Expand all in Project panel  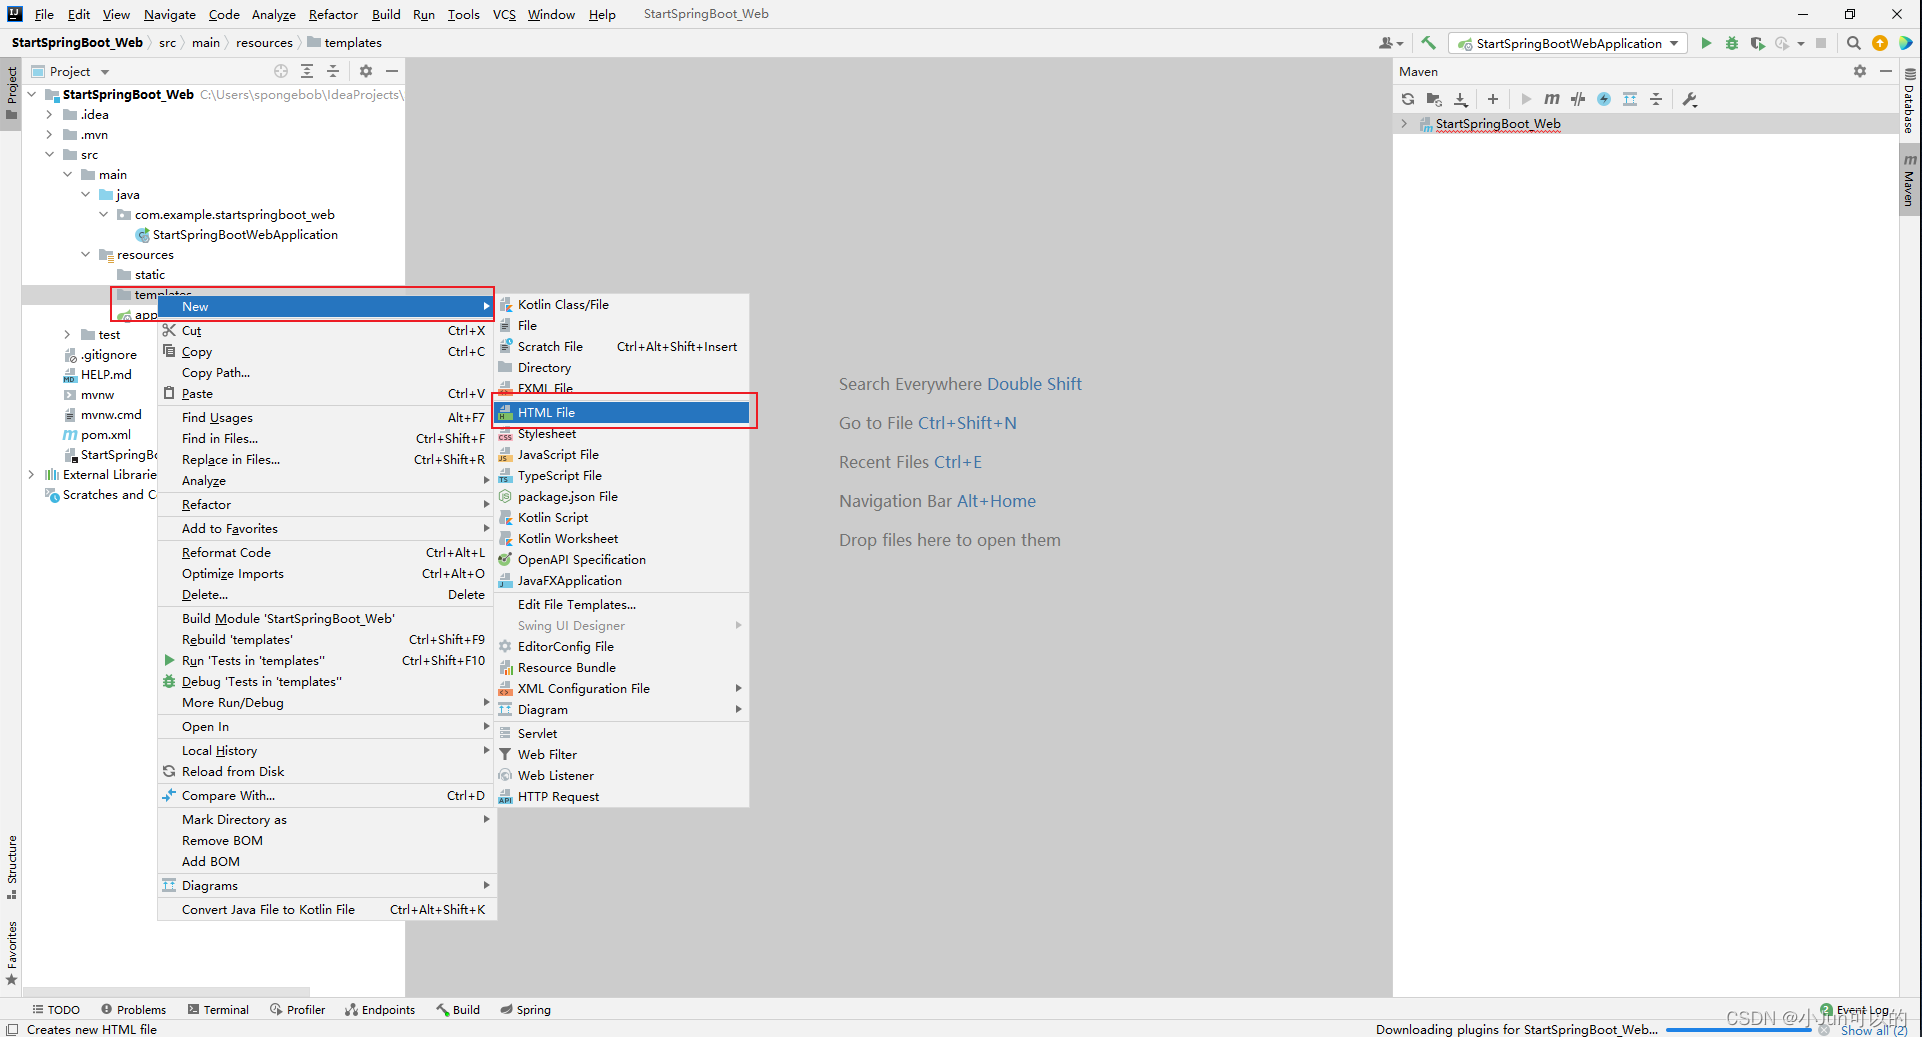[x=307, y=71]
